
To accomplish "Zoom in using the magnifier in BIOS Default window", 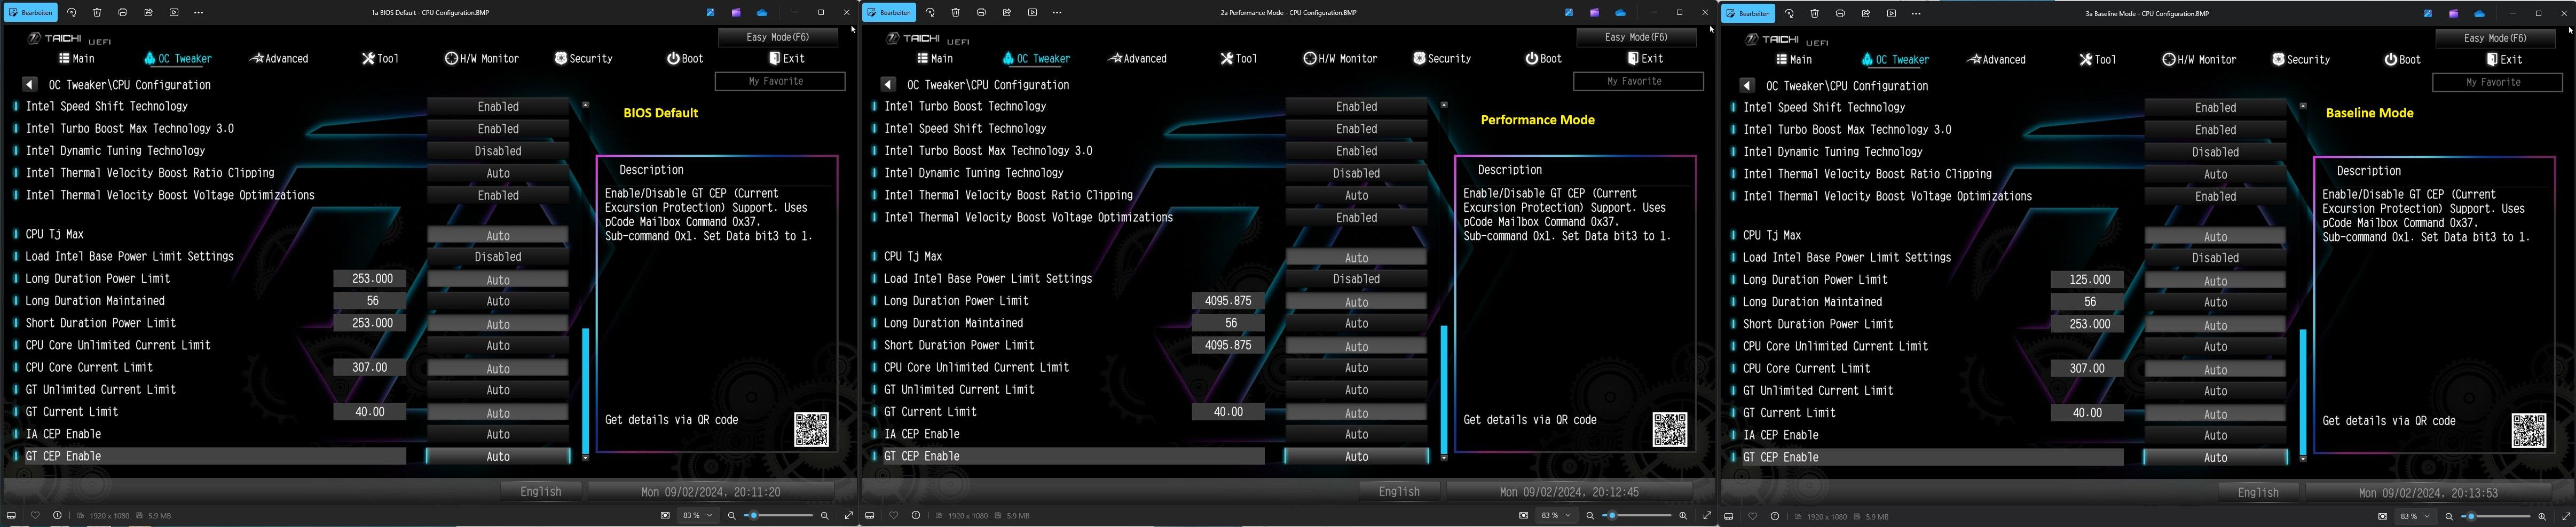I will tap(824, 515).
